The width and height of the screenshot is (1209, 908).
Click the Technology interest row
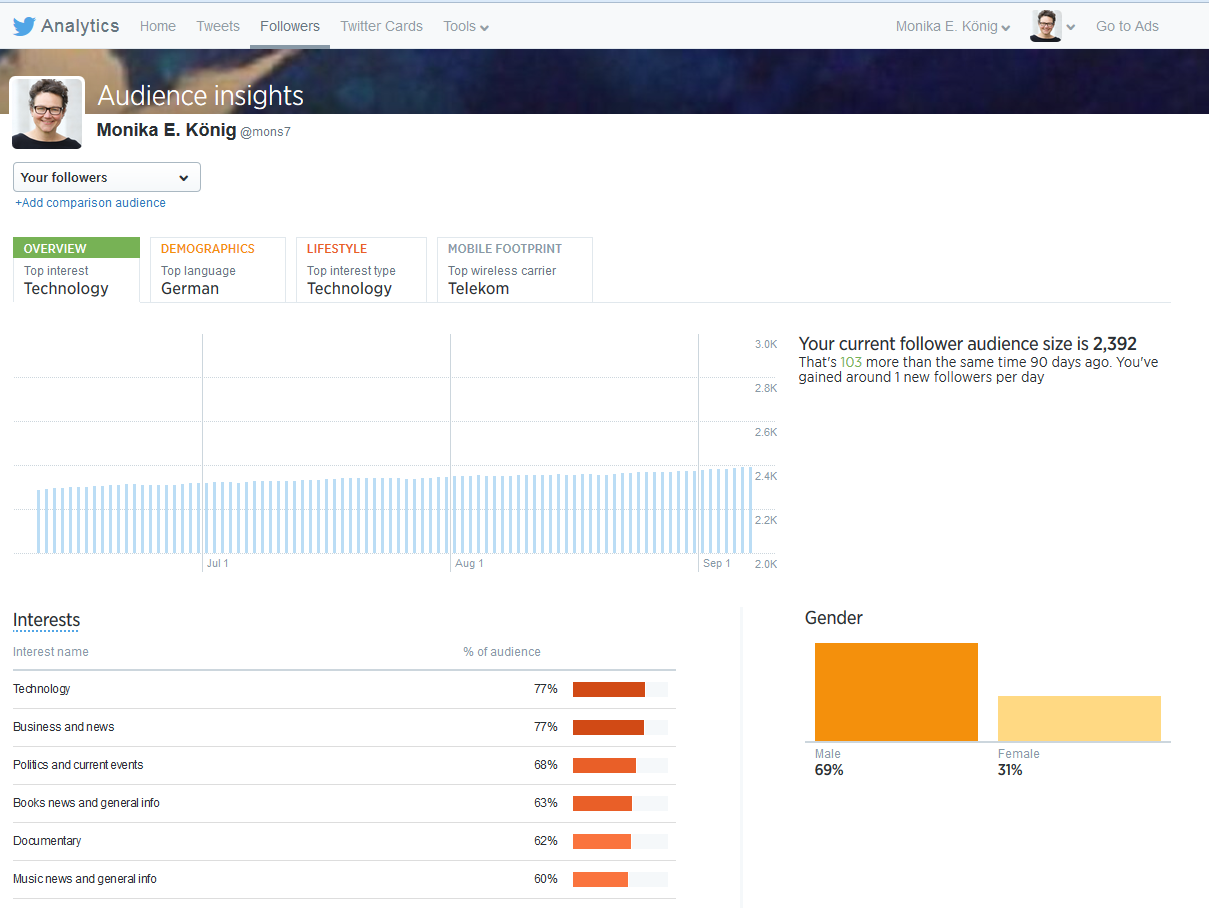[x=344, y=689]
